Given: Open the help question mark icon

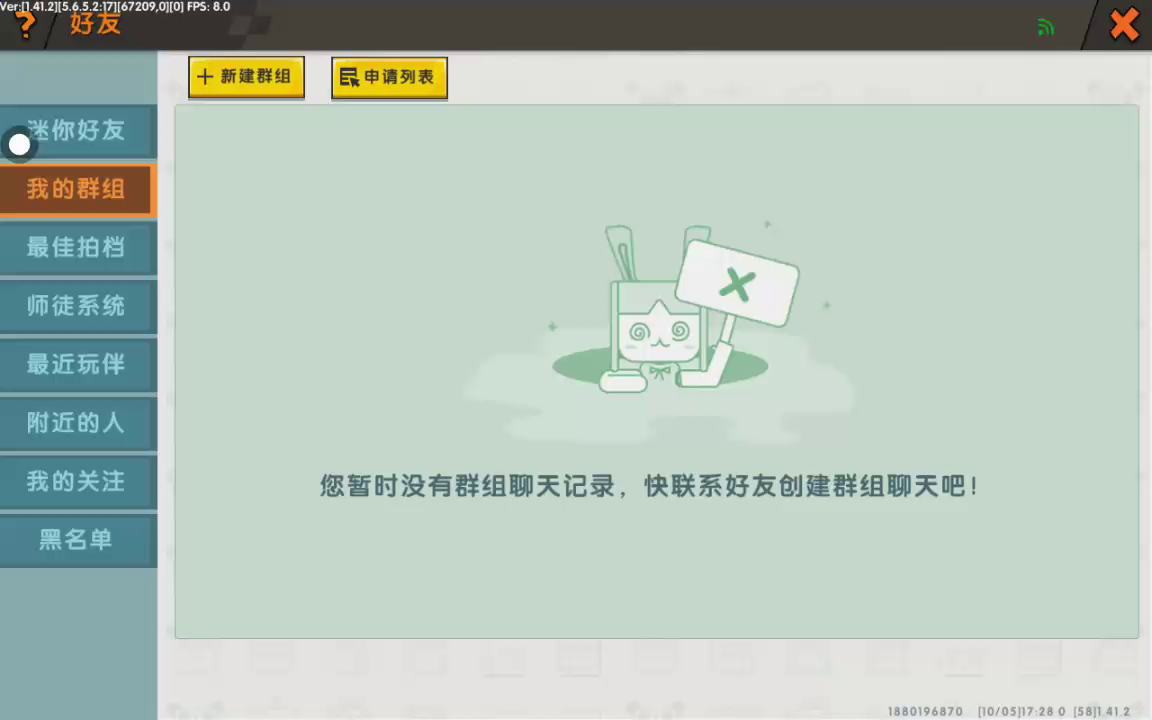Looking at the screenshot, I should pyautogui.click(x=25, y=25).
